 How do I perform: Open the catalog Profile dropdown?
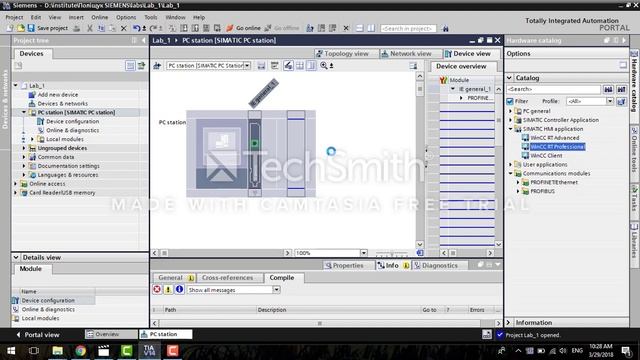point(610,101)
